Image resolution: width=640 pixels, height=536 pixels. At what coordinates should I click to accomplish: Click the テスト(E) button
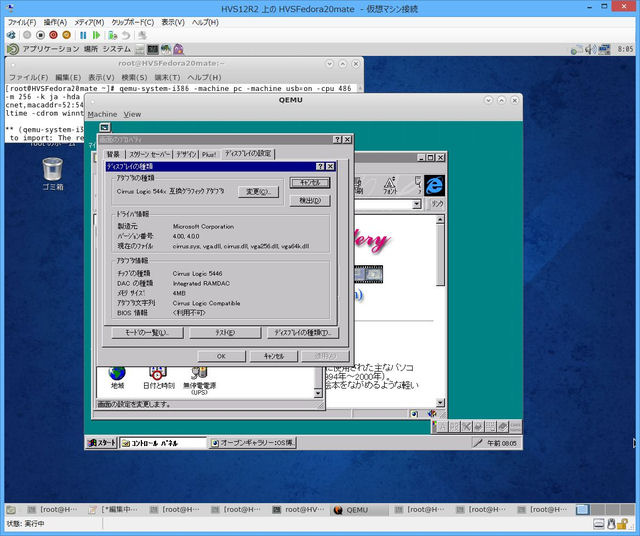pyautogui.click(x=225, y=333)
